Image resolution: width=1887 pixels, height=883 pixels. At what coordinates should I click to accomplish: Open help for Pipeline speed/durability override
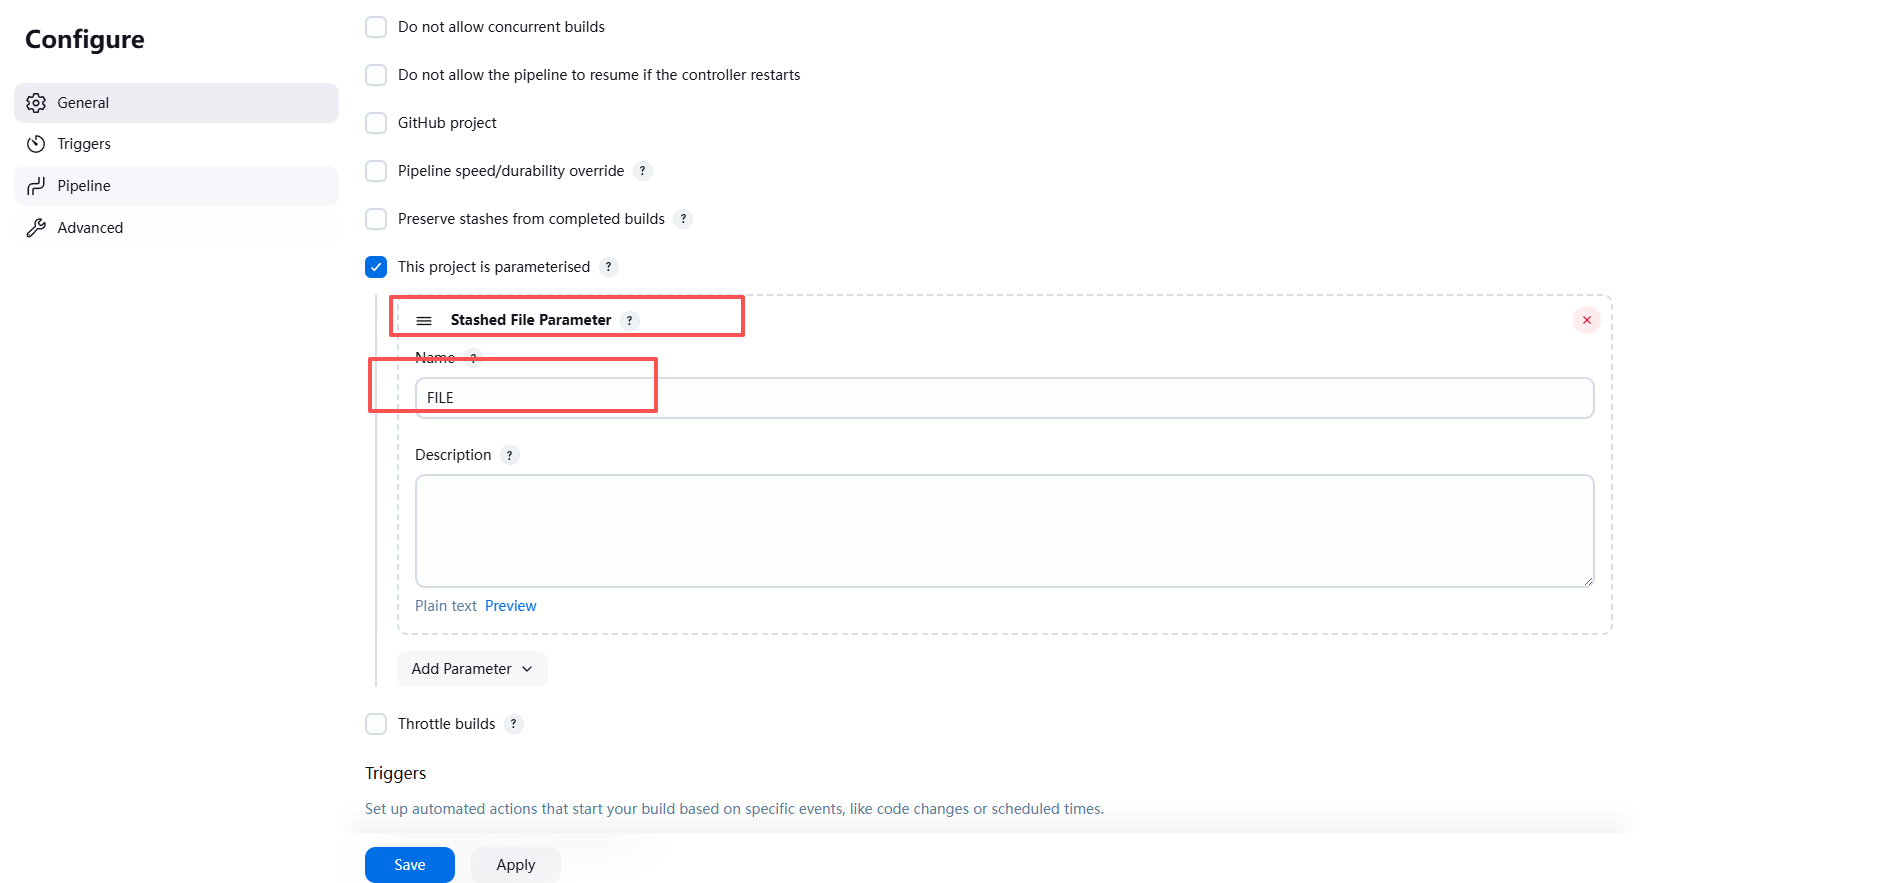point(642,171)
